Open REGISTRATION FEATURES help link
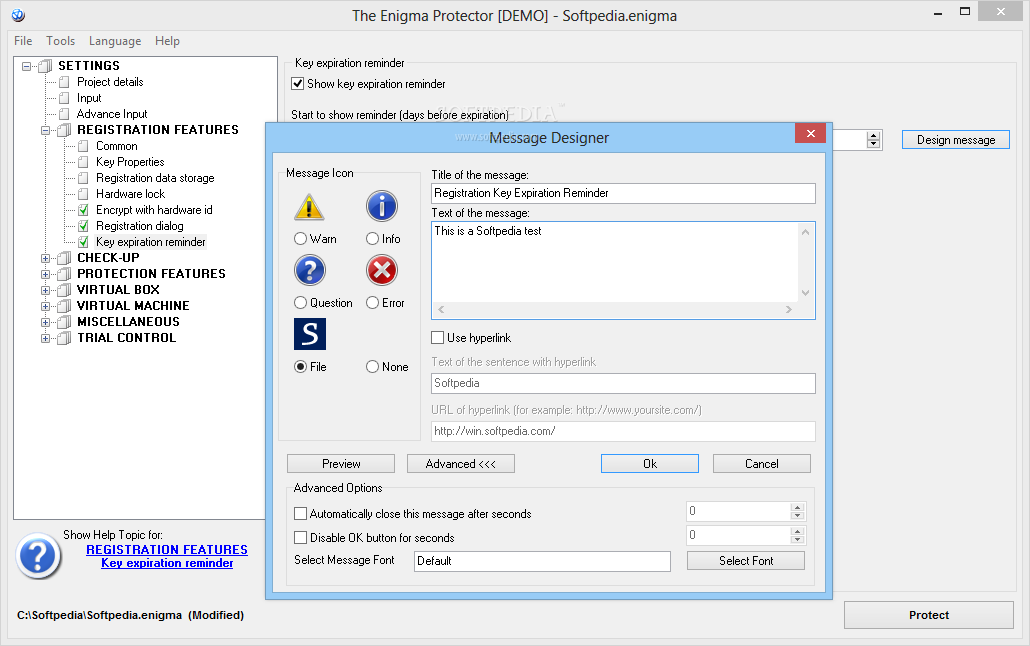This screenshot has width=1030, height=646. pos(167,549)
